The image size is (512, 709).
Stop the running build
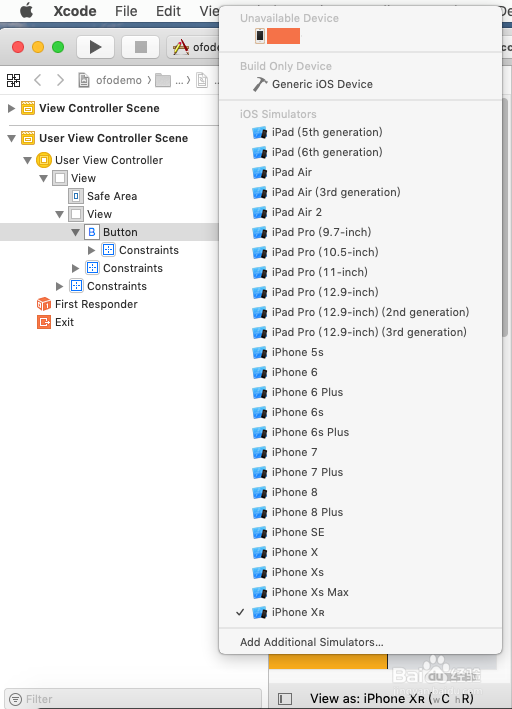[141, 47]
